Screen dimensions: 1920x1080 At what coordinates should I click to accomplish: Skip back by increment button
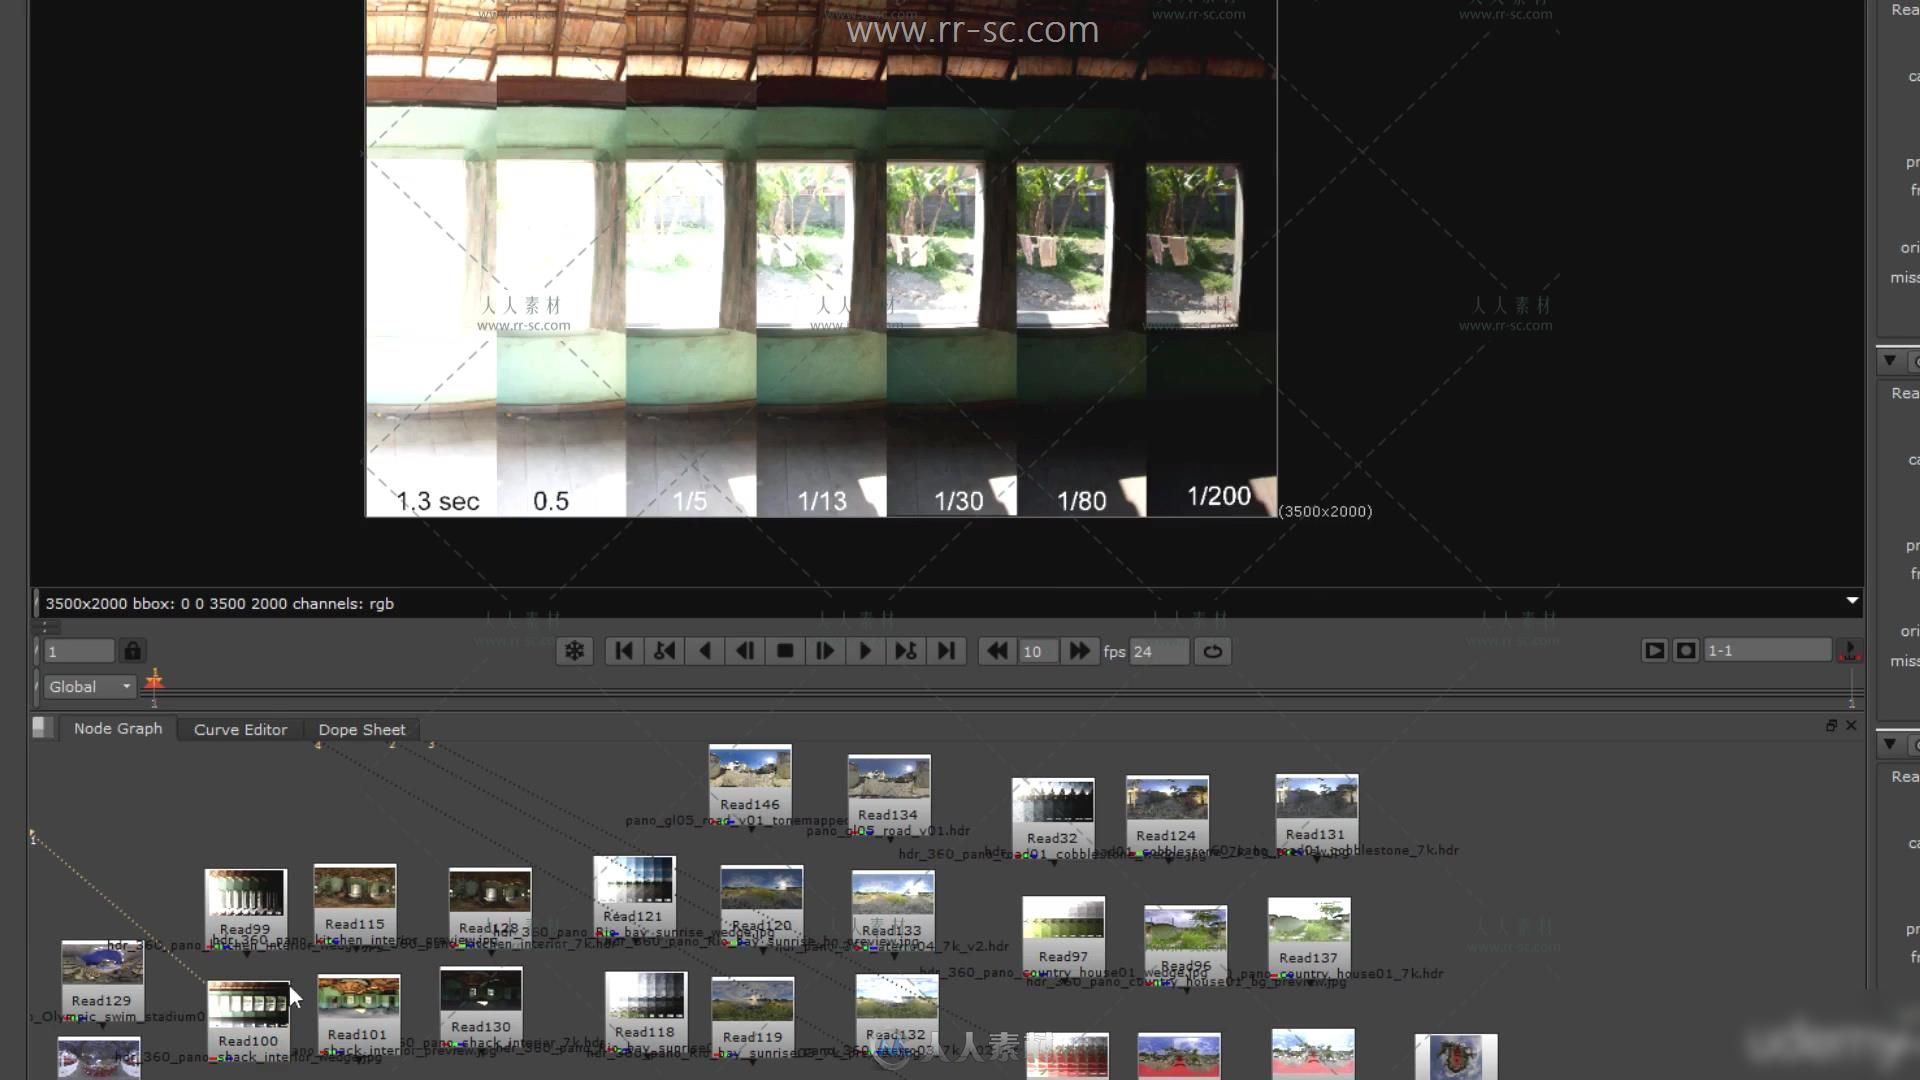[997, 651]
